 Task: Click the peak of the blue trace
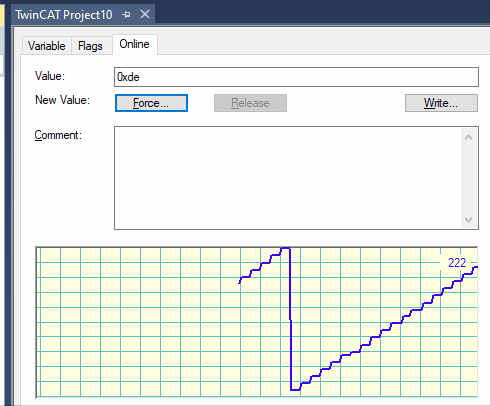coord(285,248)
